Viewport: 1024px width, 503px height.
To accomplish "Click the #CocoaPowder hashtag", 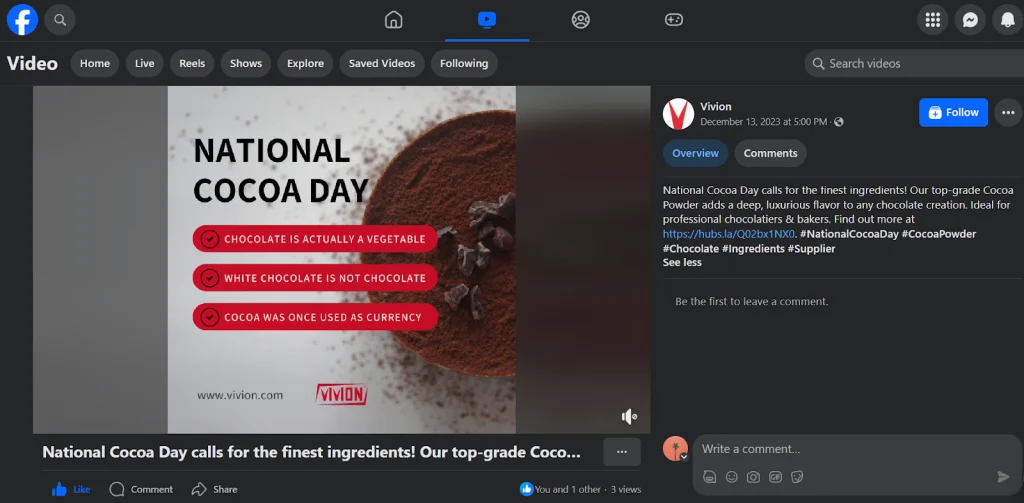I will (x=938, y=234).
